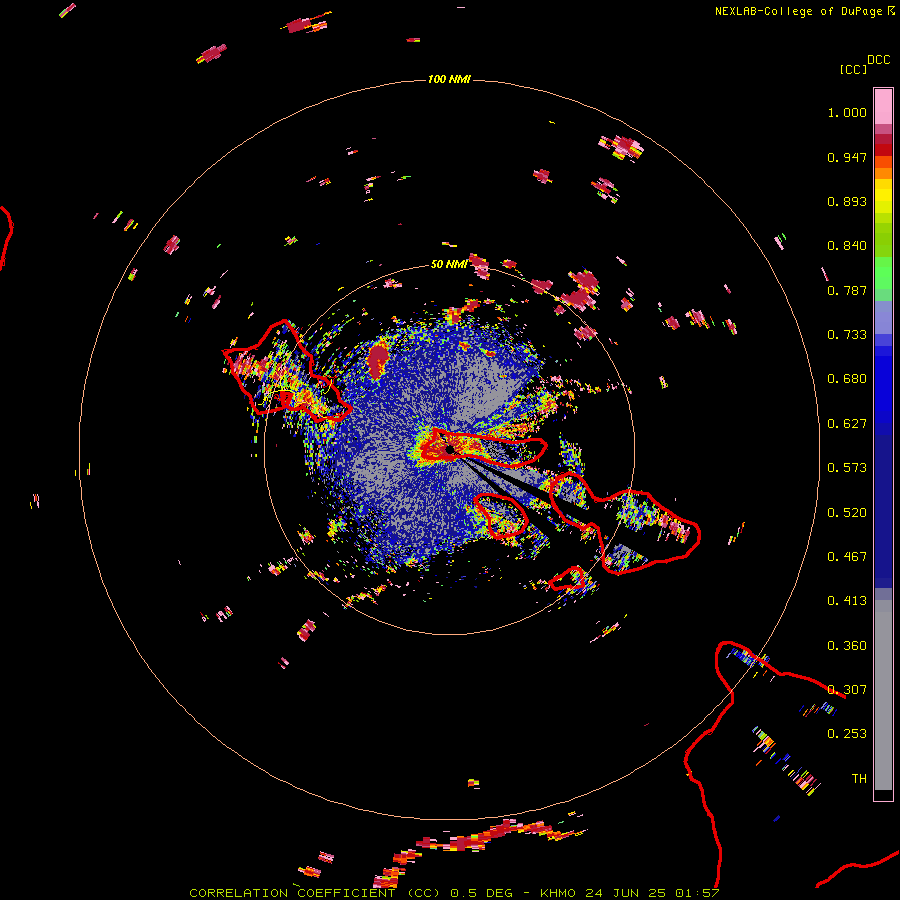
Task: Click the pink top segment of color bar
Action: [883, 107]
